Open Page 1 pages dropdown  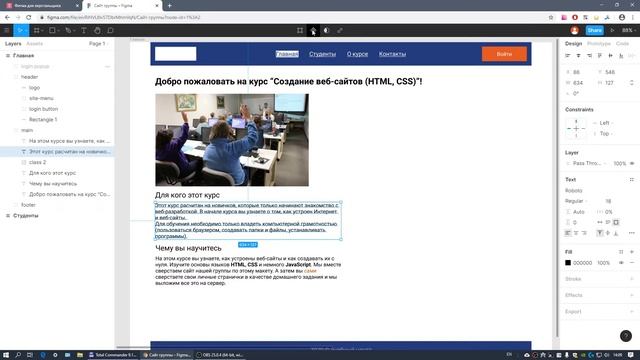(98, 44)
